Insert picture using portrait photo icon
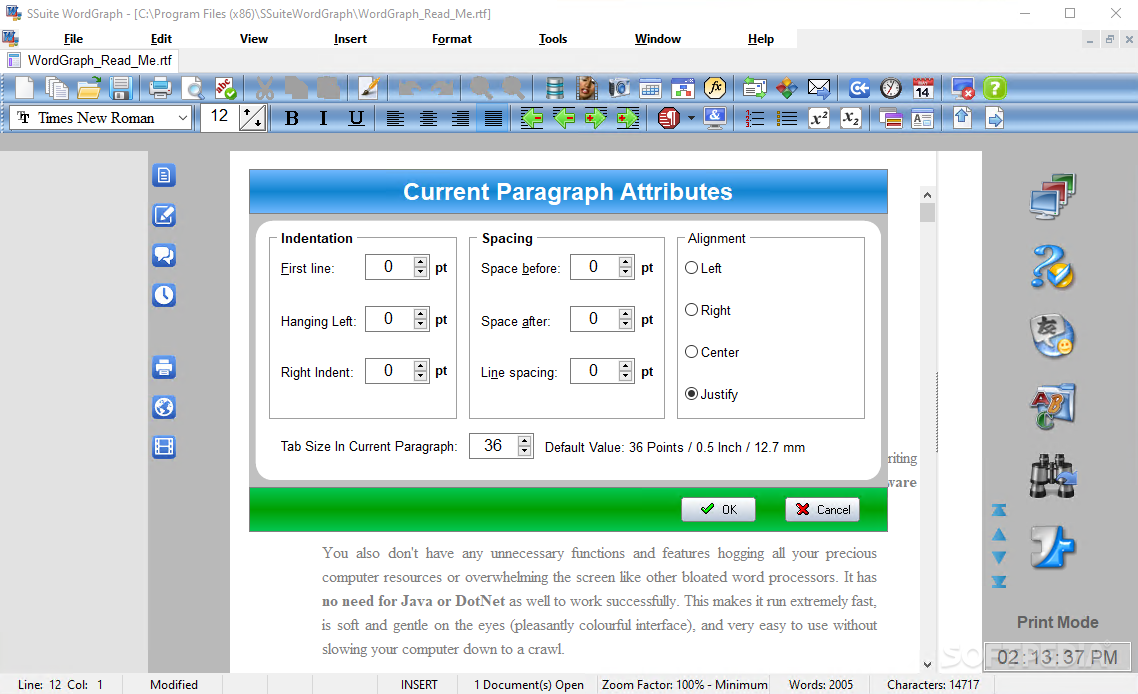This screenshot has height=694, width=1138. [x=586, y=89]
